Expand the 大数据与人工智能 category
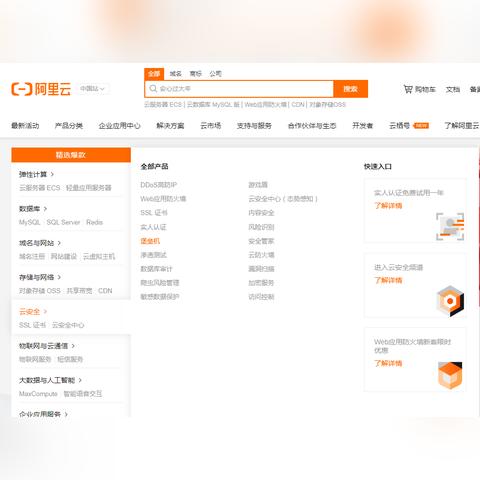The height and width of the screenshot is (480, 480). coord(50,380)
